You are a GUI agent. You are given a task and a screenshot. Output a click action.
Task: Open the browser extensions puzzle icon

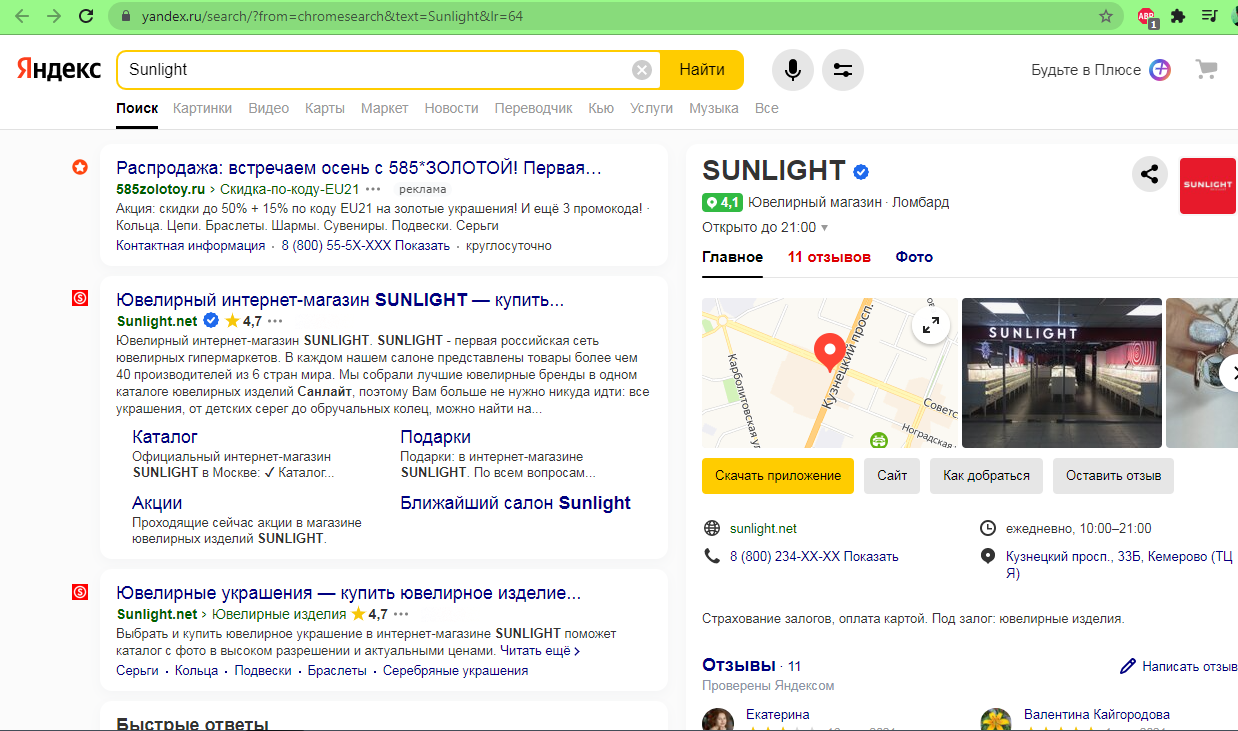click(1178, 16)
